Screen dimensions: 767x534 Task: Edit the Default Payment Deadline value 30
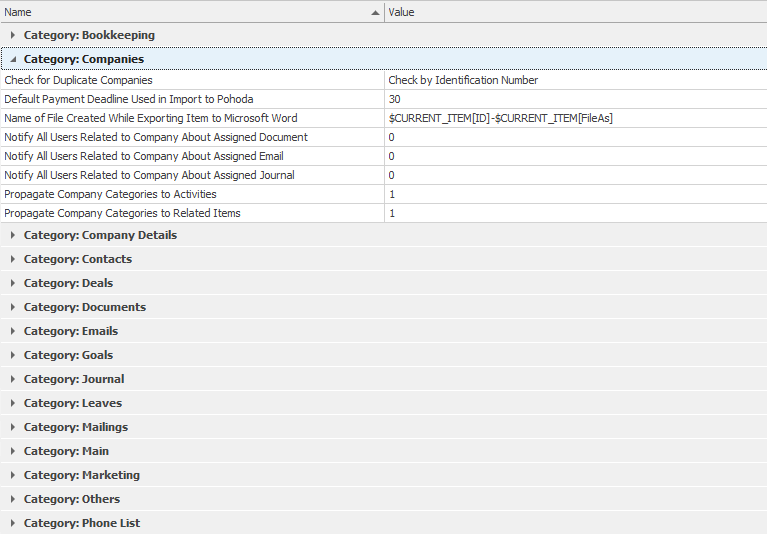pyautogui.click(x=576, y=99)
